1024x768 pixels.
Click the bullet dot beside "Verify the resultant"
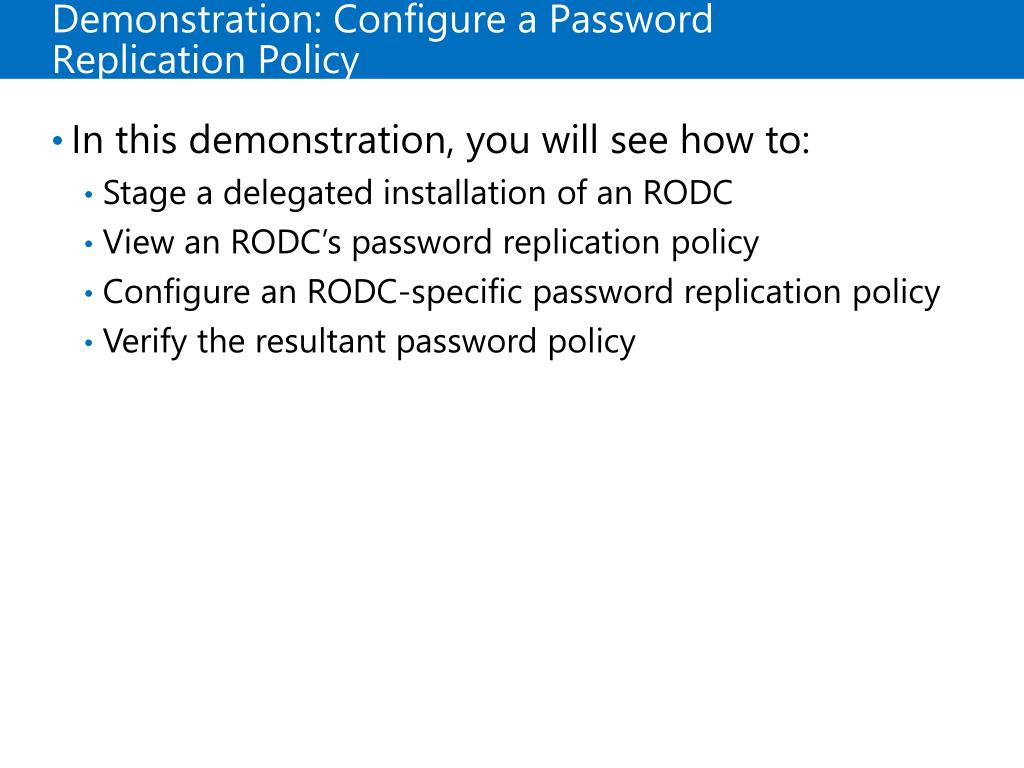point(89,342)
